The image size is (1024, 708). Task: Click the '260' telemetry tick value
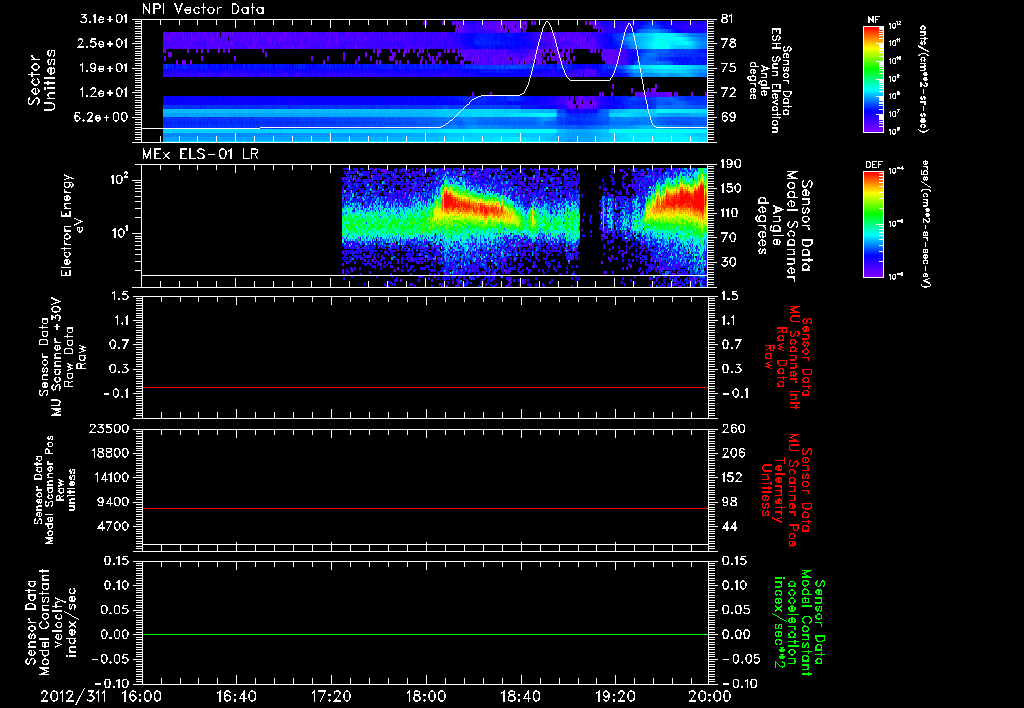[731, 428]
